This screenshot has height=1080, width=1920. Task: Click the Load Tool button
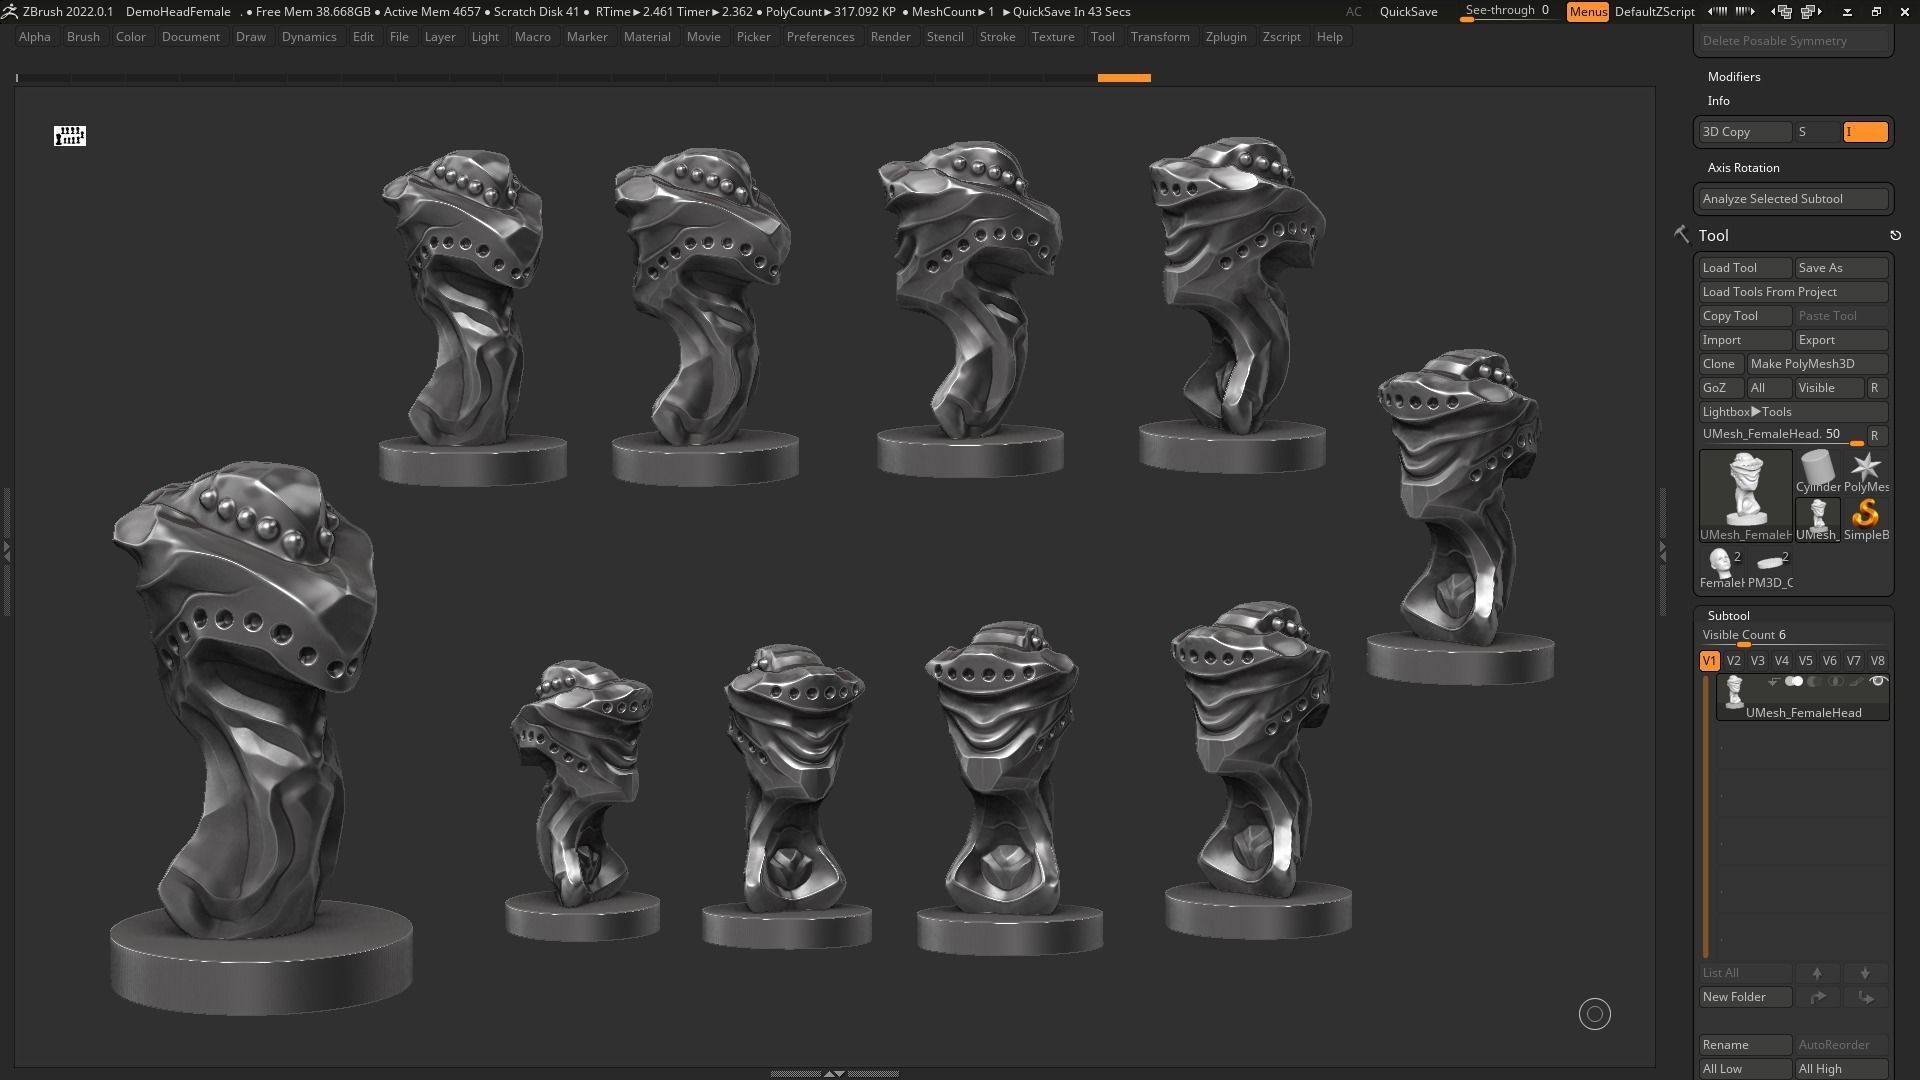1744,268
